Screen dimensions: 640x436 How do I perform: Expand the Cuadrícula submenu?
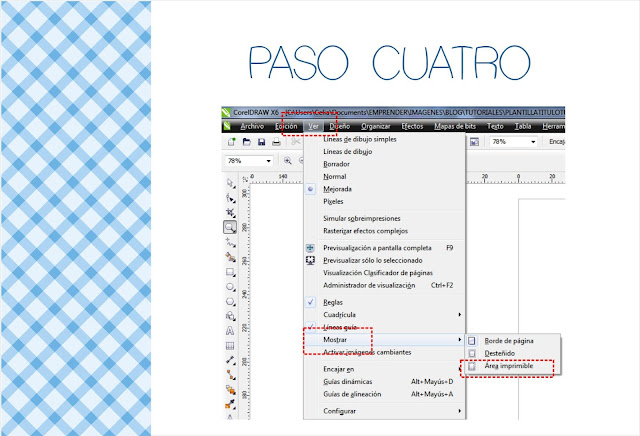[384, 315]
